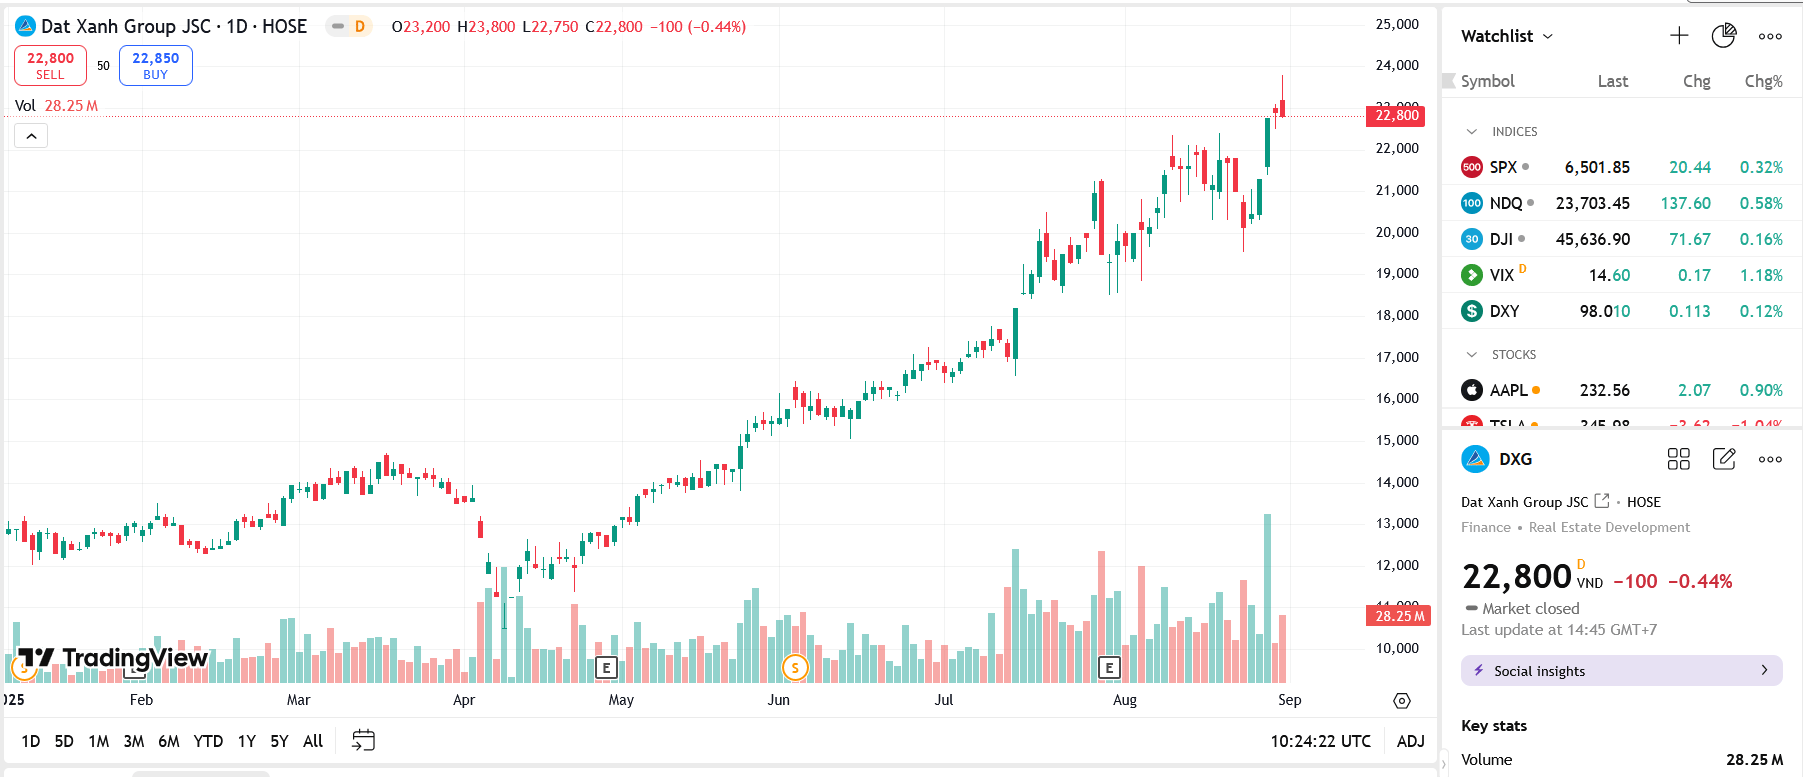Toggle the ADJ adjusted price option
Viewport: 1803px width, 777px height.
coord(1410,741)
